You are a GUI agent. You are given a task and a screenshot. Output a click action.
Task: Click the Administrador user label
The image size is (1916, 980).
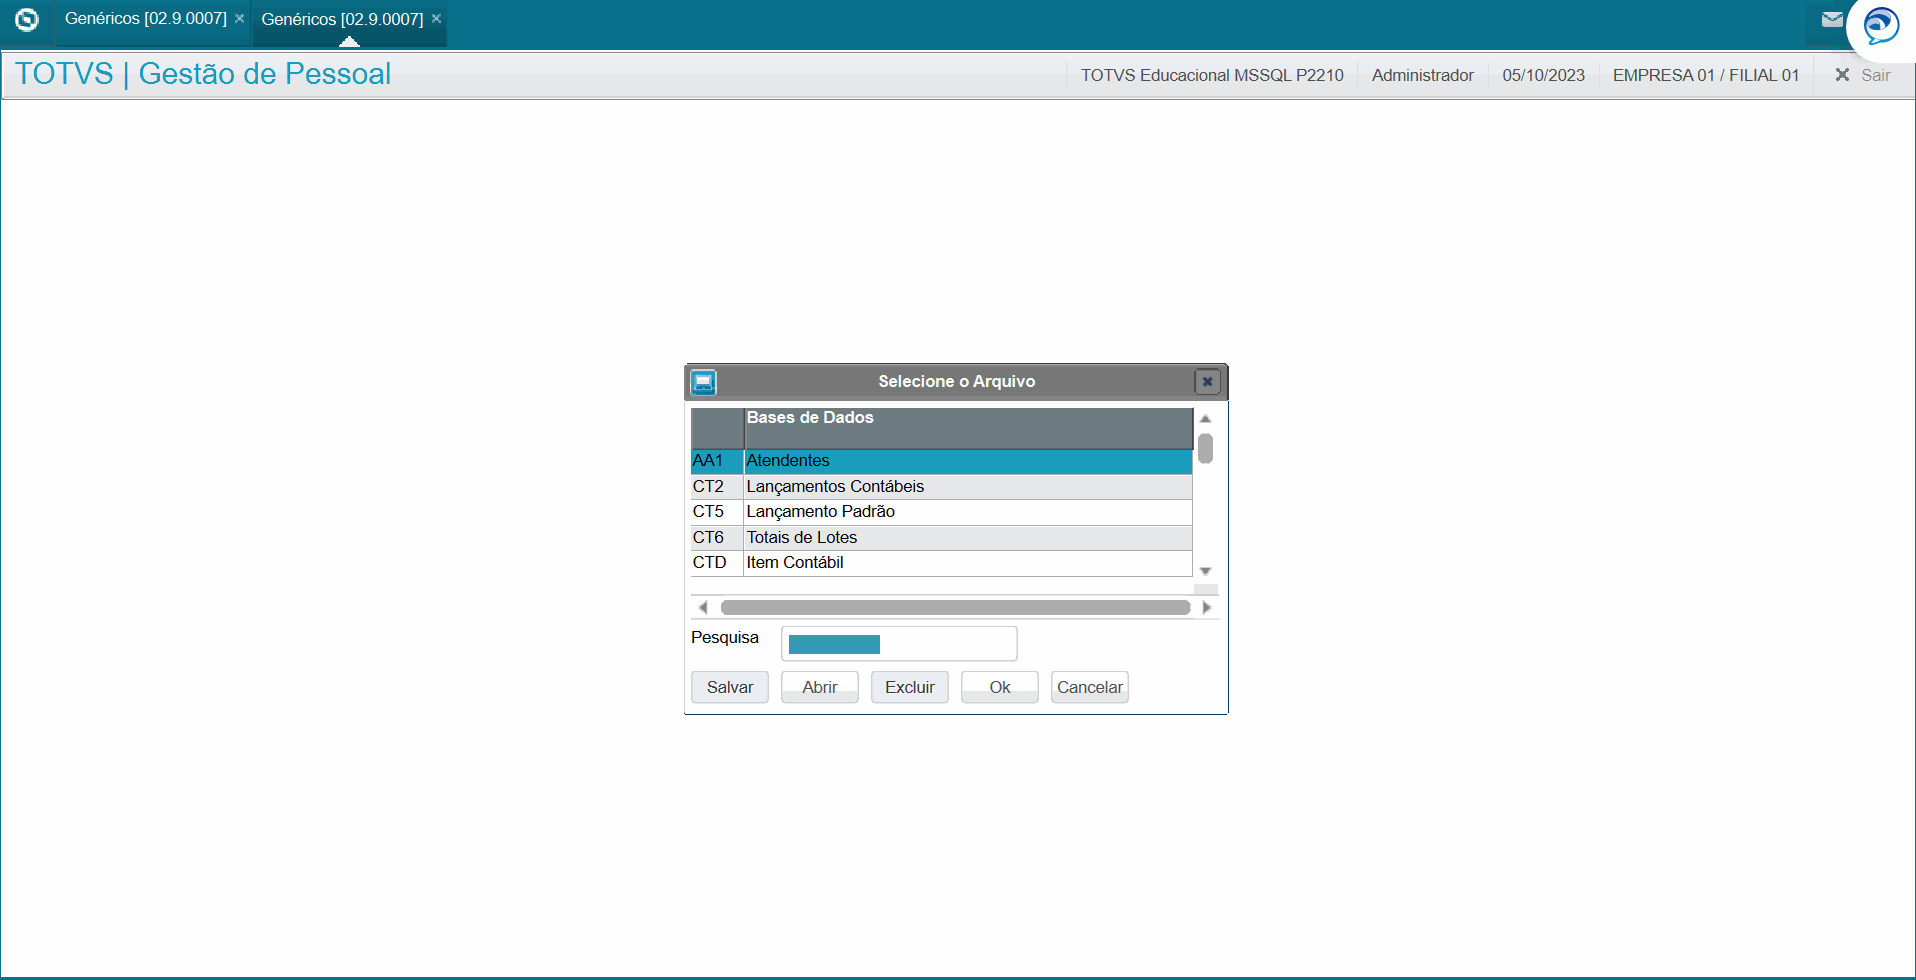tap(1422, 75)
